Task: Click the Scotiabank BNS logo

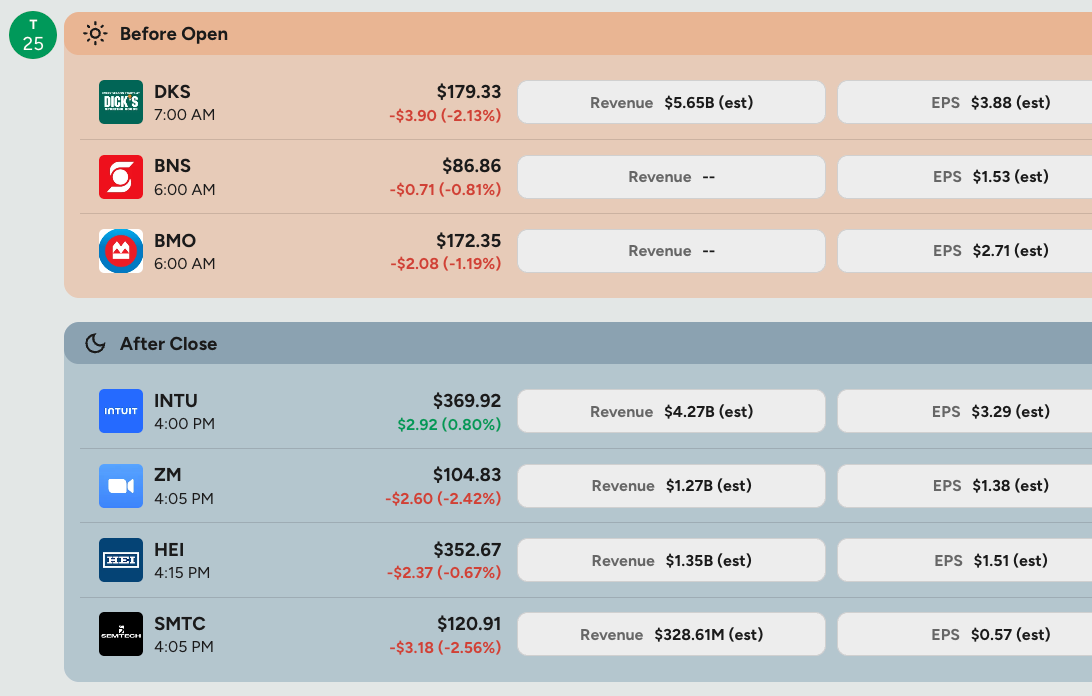Action: (x=120, y=177)
